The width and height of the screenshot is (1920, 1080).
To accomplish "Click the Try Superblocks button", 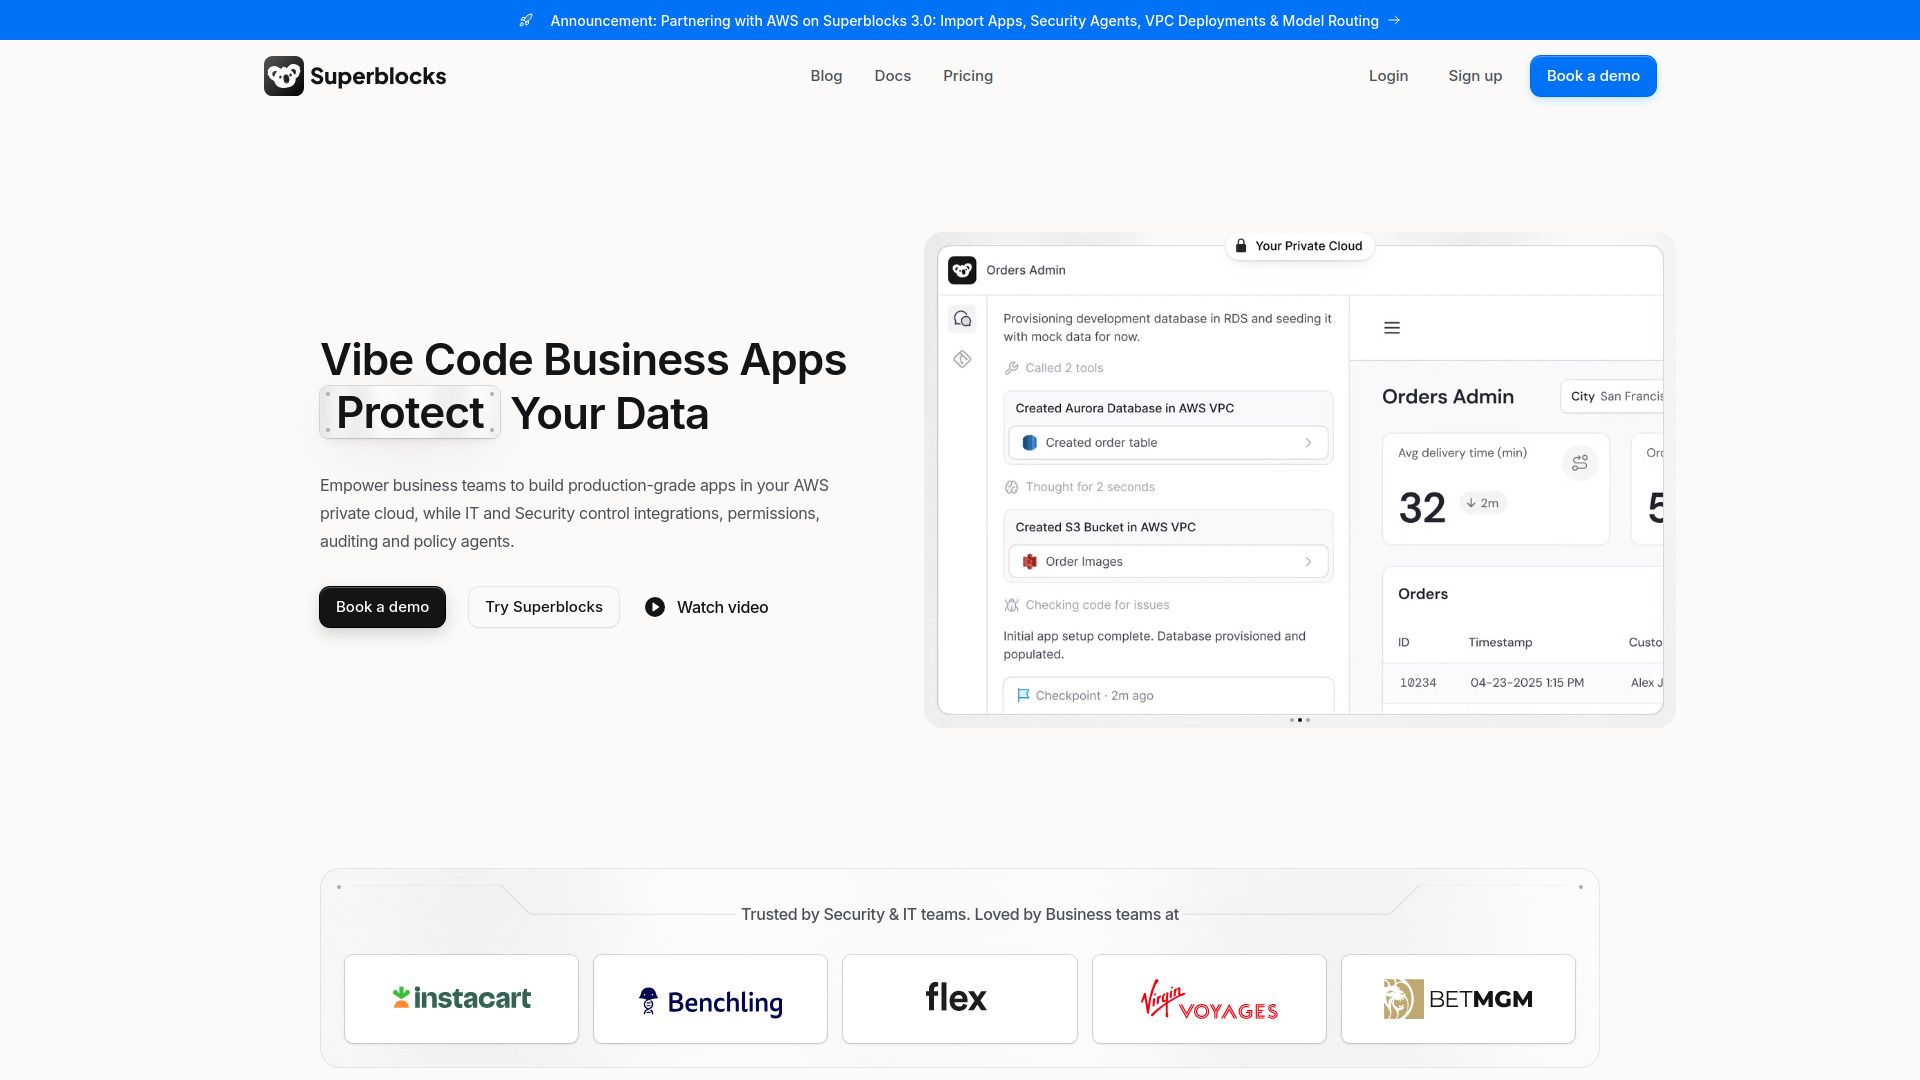I will (544, 607).
